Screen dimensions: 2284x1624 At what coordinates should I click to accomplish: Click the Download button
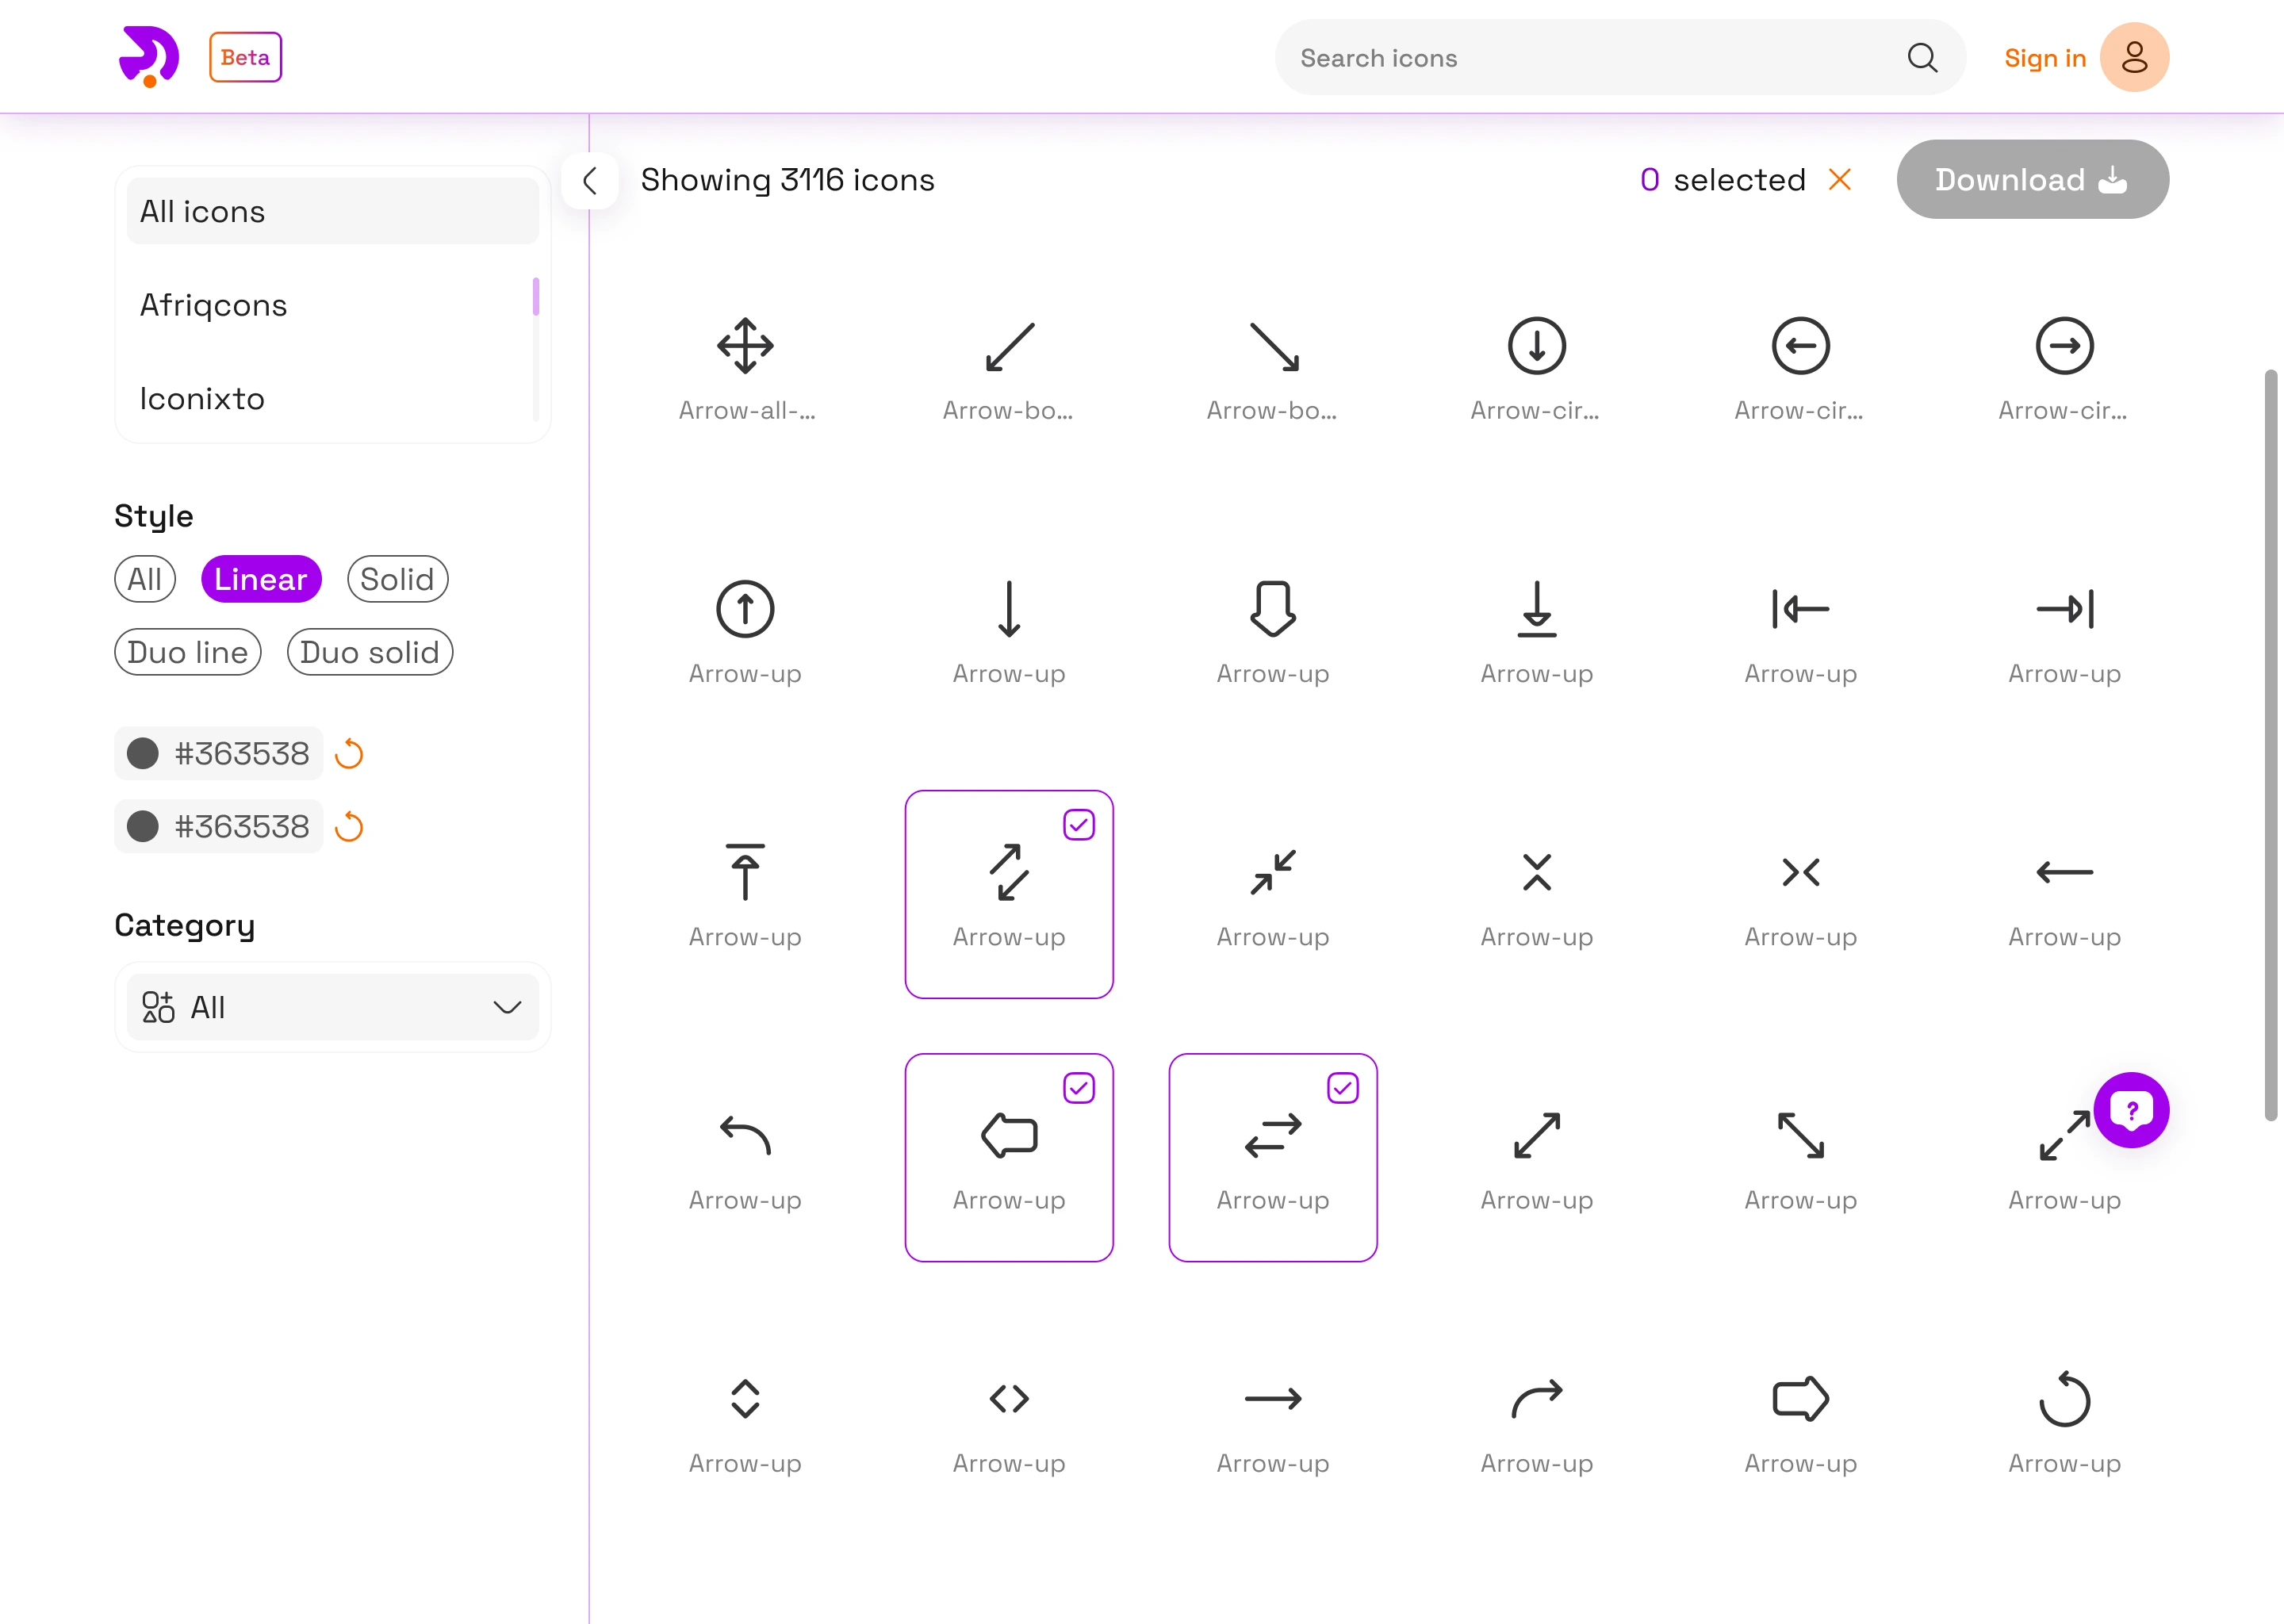click(2031, 180)
